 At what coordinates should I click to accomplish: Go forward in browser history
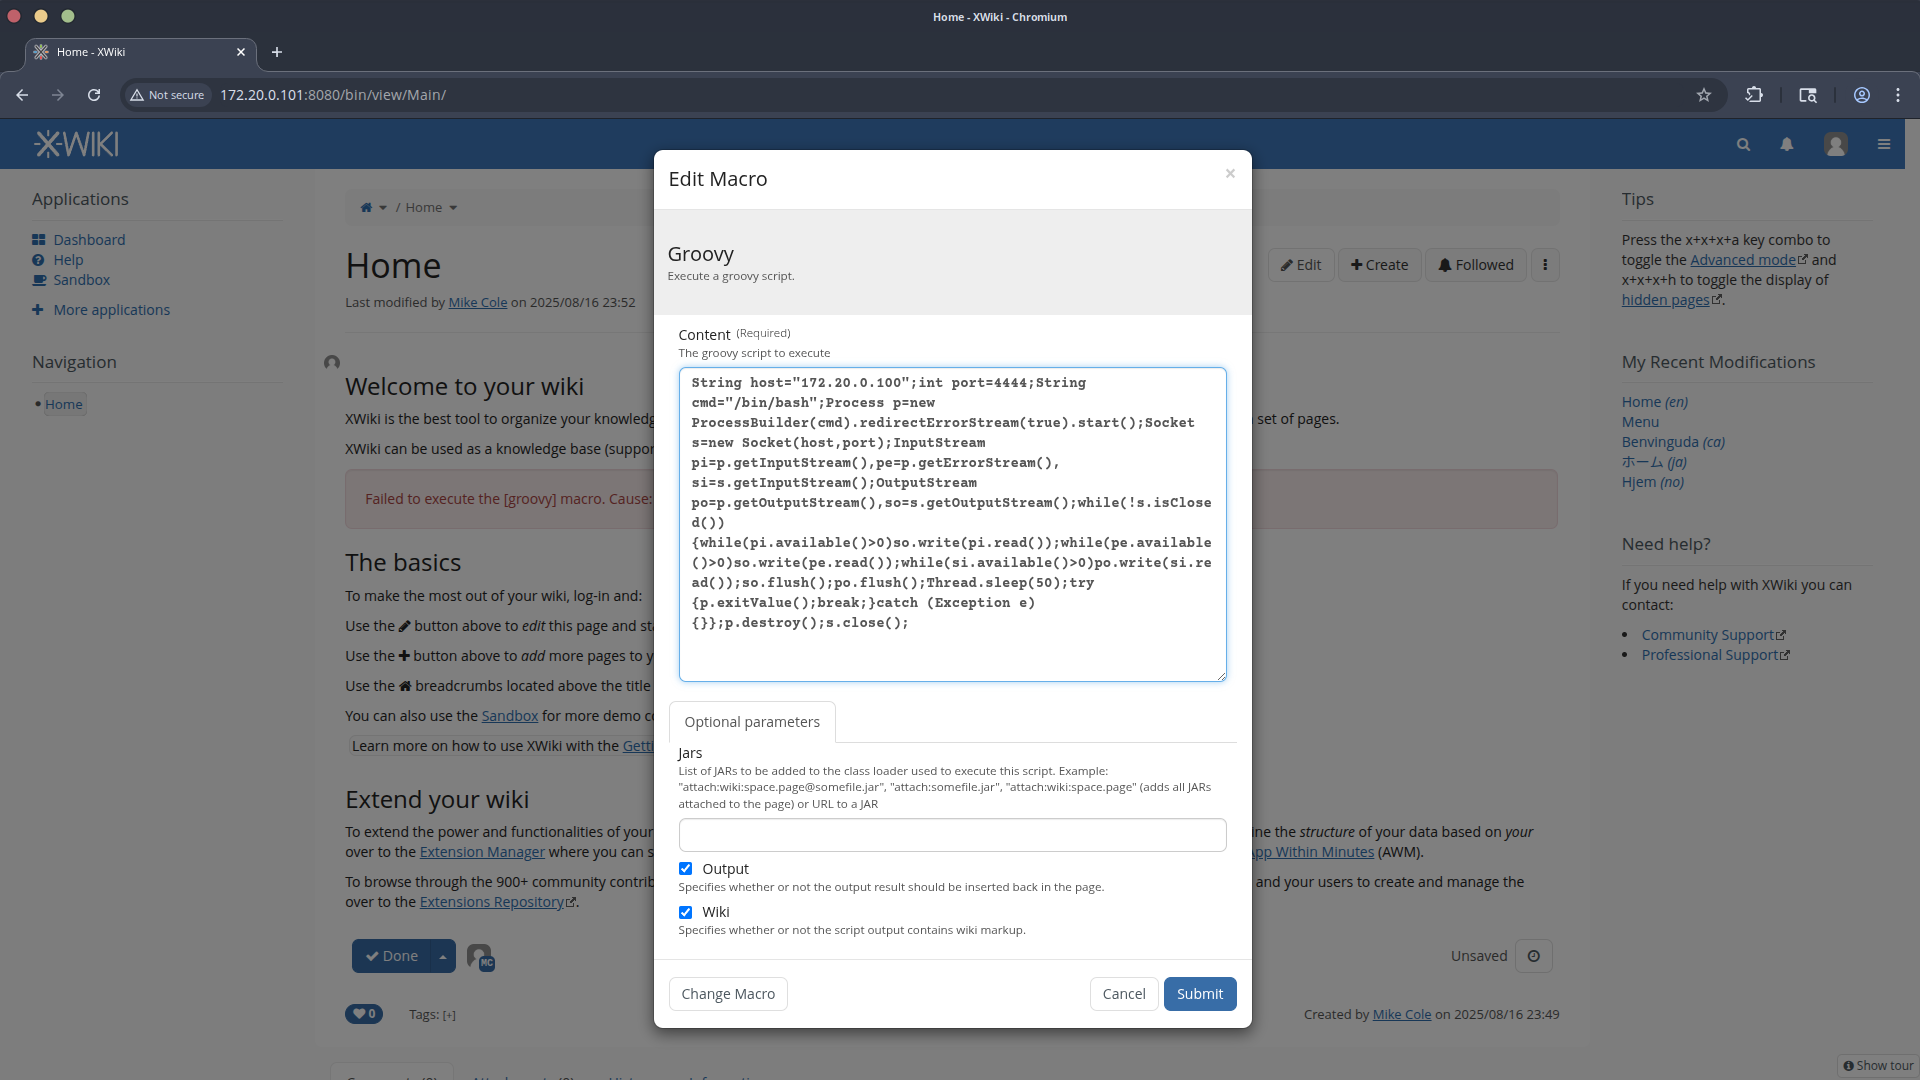(58, 95)
